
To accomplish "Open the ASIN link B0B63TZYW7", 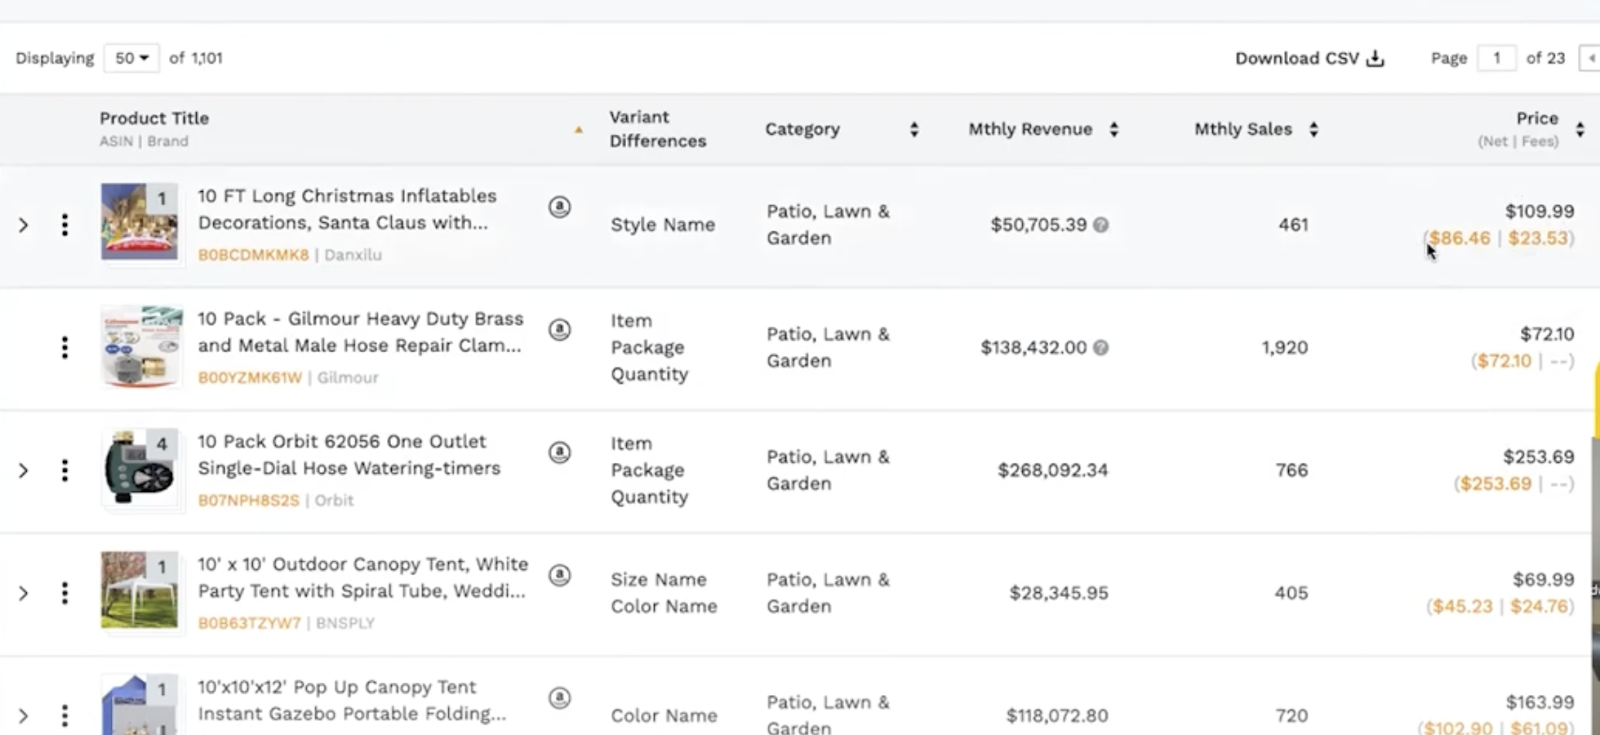I will point(249,623).
